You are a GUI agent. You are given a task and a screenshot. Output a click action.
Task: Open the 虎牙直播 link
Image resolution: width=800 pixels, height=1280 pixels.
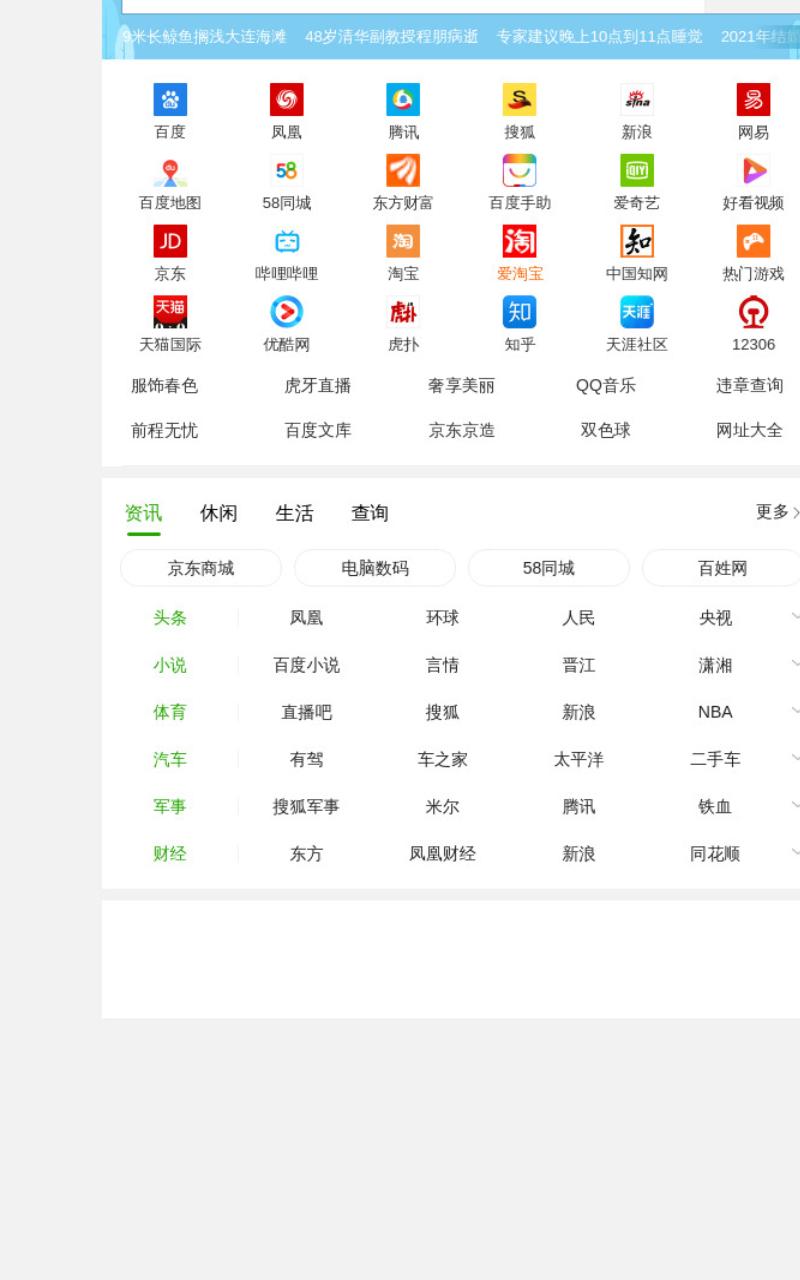318,386
